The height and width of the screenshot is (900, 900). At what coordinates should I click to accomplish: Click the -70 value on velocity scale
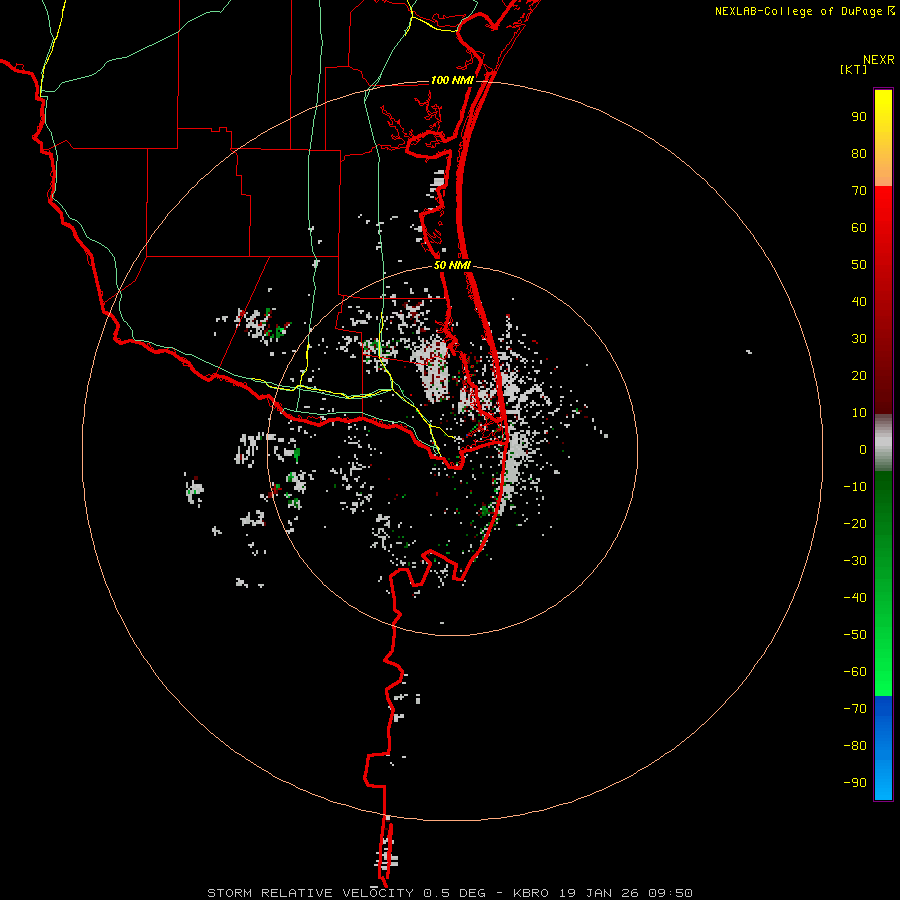pyautogui.click(x=855, y=709)
